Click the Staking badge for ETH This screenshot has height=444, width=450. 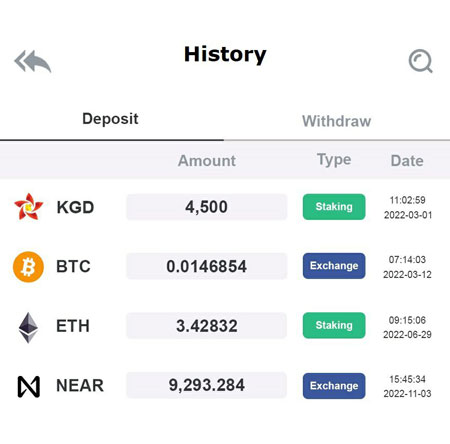334,325
